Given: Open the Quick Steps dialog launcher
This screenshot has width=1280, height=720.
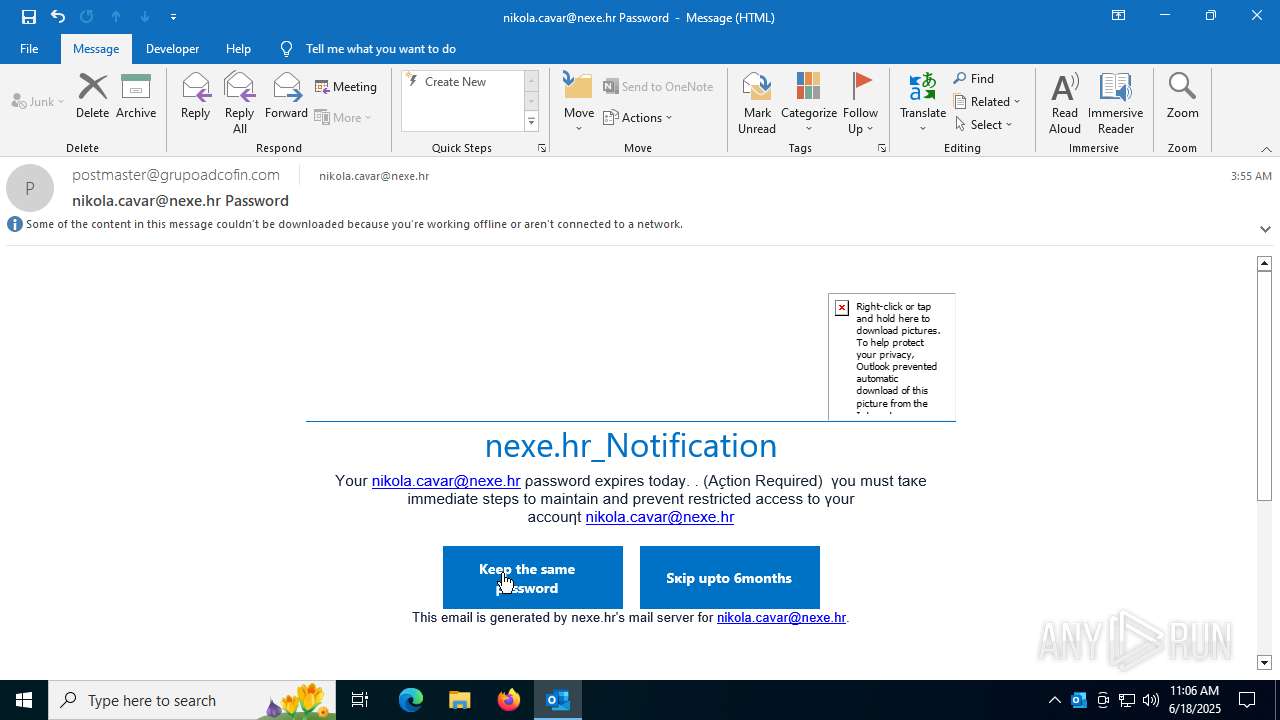Looking at the screenshot, I should click(x=542, y=148).
